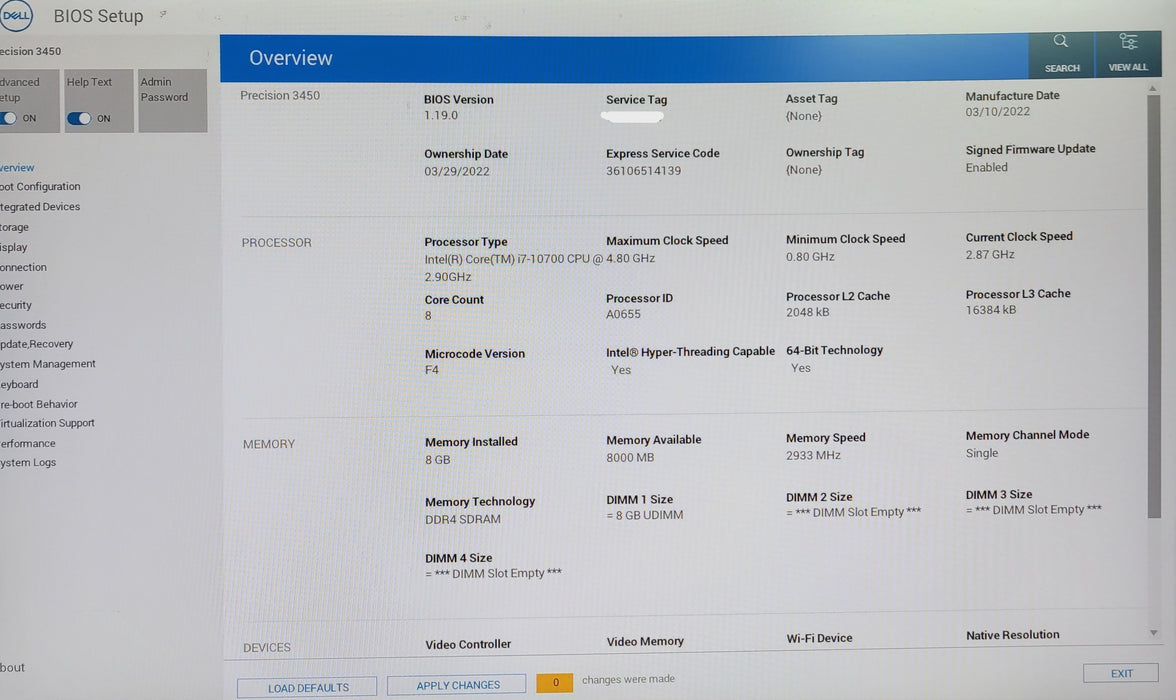Click Maximum Clock Speed 4.80 GHz
The width and height of the screenshot is (1176, 700).
click(x=630, y=258)
